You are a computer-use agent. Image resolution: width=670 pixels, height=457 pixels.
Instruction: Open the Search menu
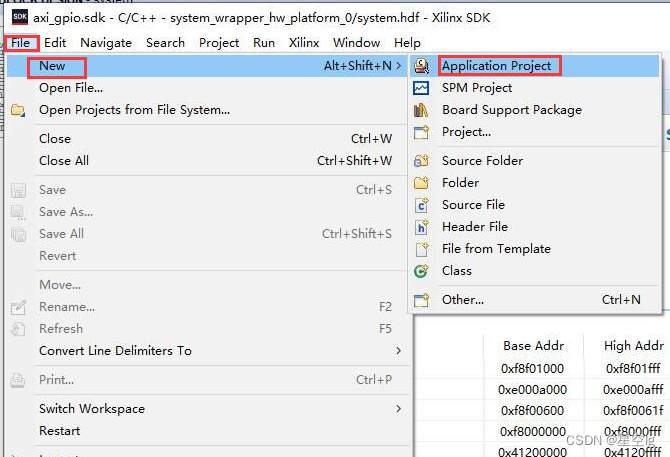[x=165, y=43]
